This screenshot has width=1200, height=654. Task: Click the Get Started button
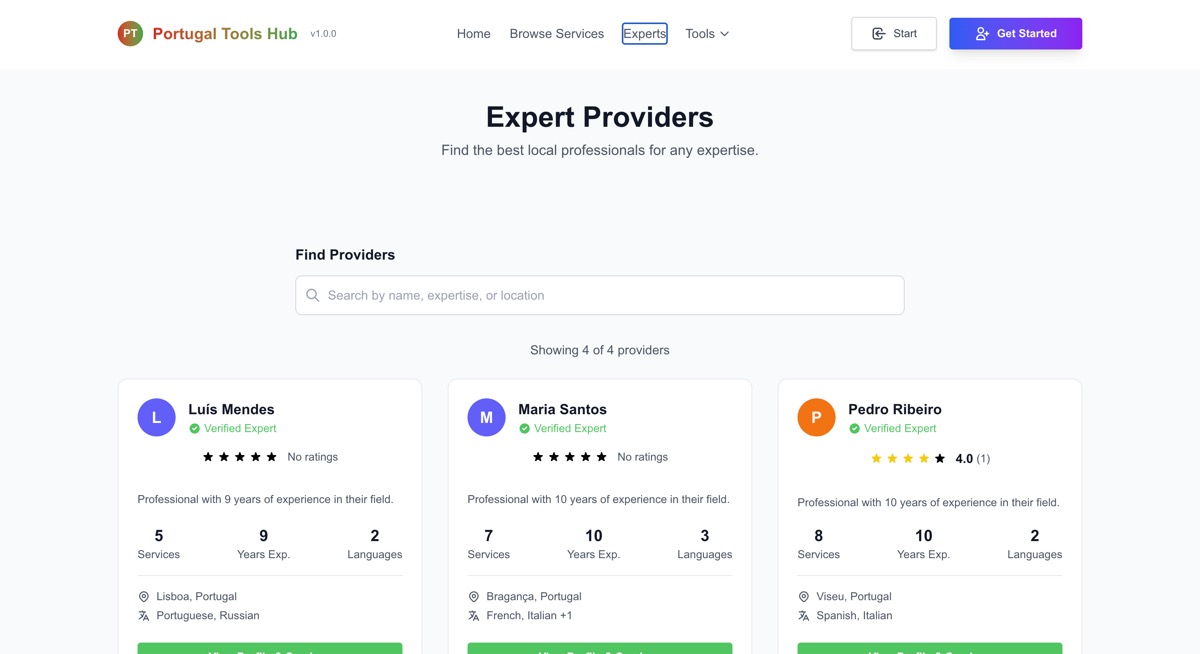[1016, 34]
